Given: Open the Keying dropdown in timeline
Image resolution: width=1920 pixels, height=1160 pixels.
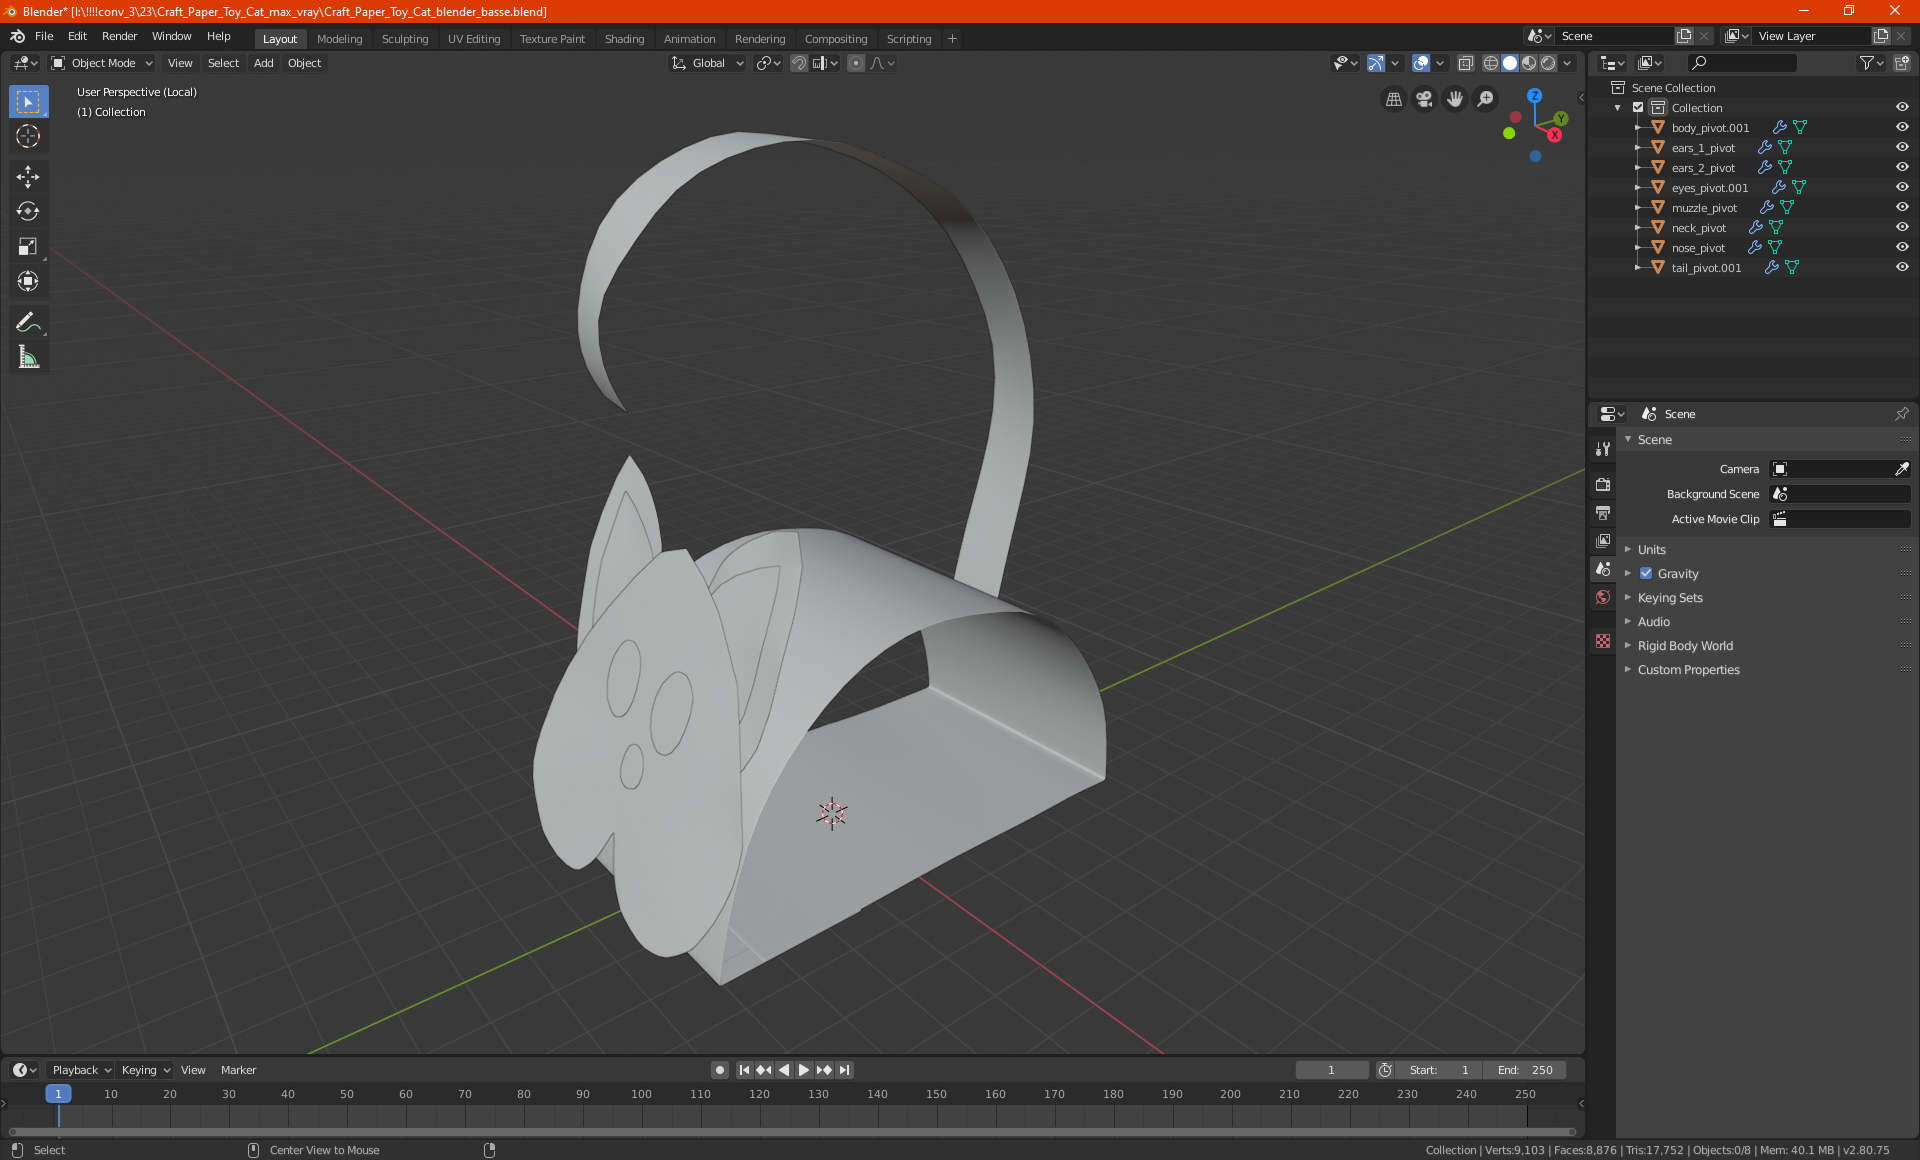Looking at the screenshot, I should tap(146, 1070).
